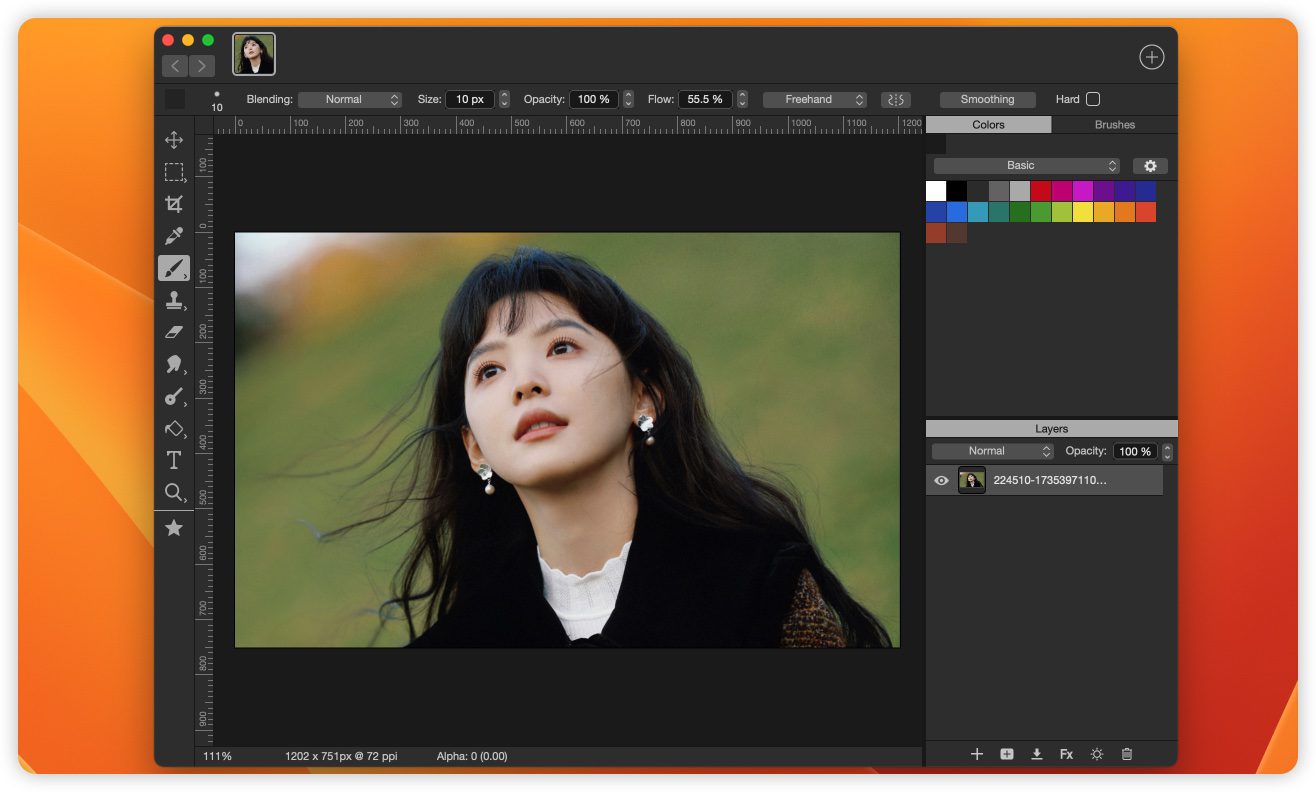Adjust the brush Size stepper
The image size is (1316, 792).
pos(504,99)
